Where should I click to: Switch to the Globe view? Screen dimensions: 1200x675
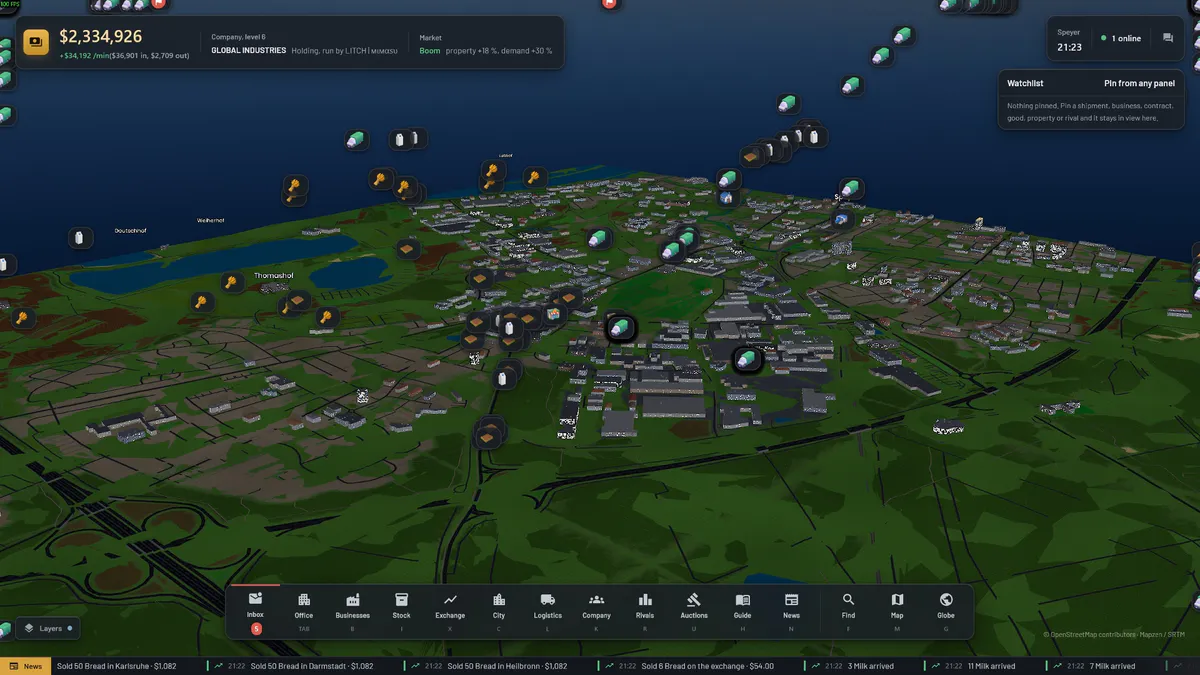(946, 611)
